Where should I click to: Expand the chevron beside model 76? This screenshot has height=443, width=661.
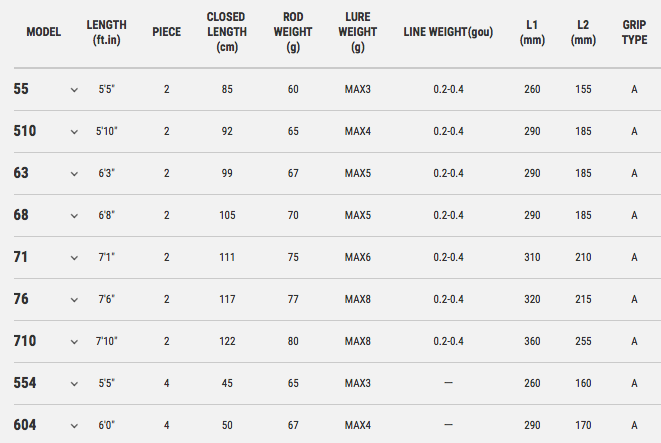tap(74, 300)
